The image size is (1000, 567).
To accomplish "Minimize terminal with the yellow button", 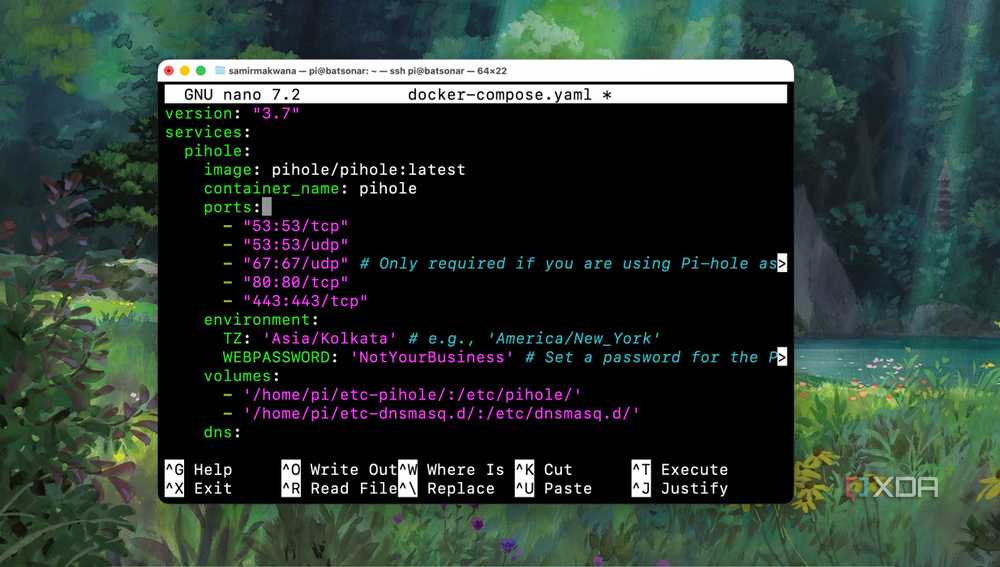I will [185, 71].
